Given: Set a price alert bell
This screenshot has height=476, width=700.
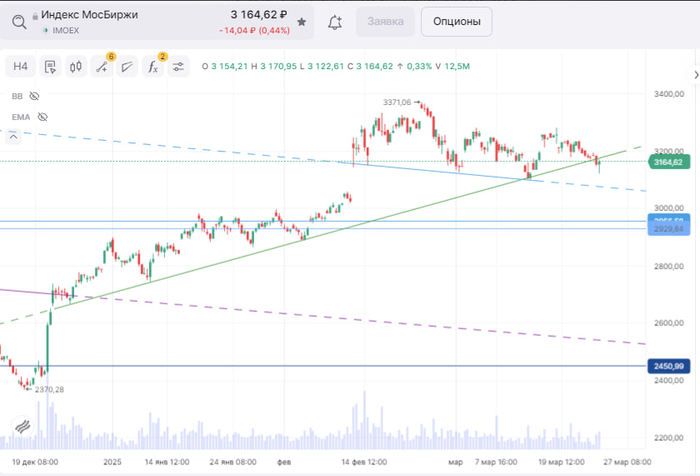Looking at the screenshot, I should (x=335, y=21).
